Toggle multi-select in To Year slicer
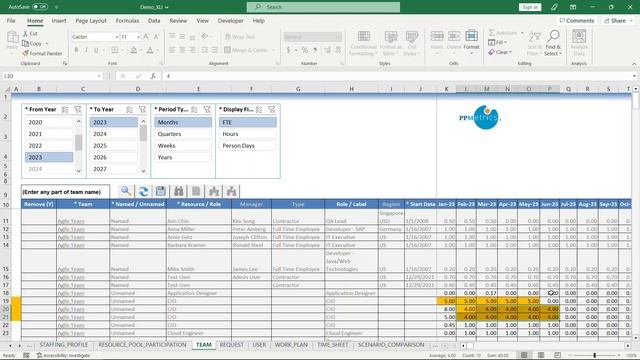 click(129, 109)
